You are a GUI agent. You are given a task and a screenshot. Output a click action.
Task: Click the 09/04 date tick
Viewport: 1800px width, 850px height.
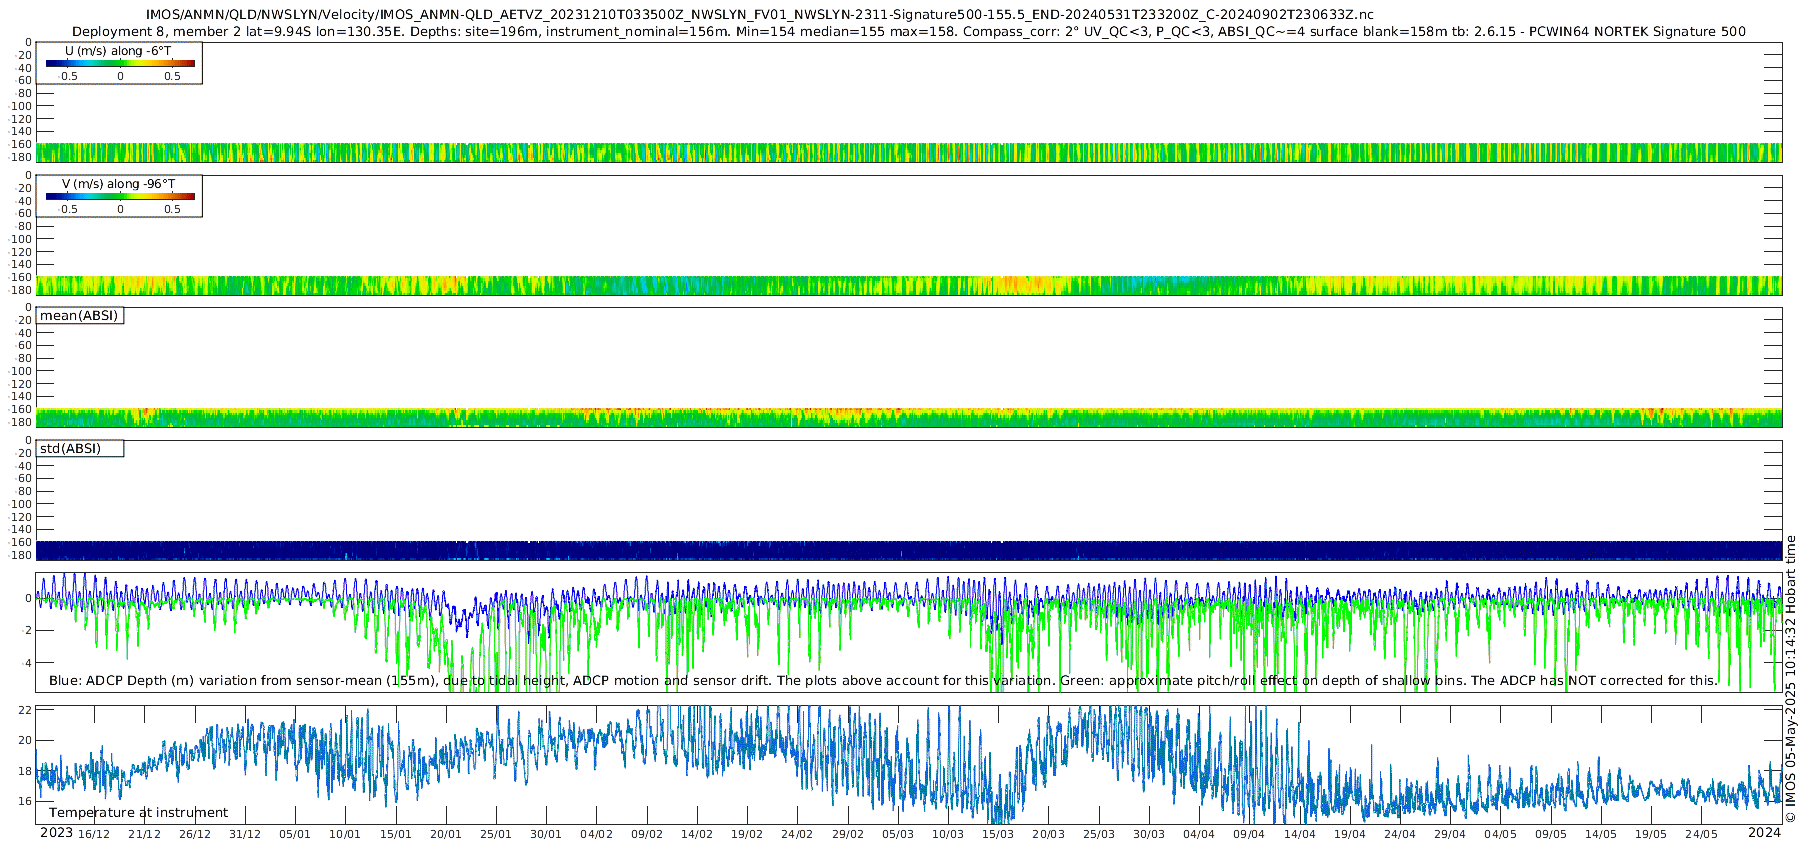coord(1249,834)
